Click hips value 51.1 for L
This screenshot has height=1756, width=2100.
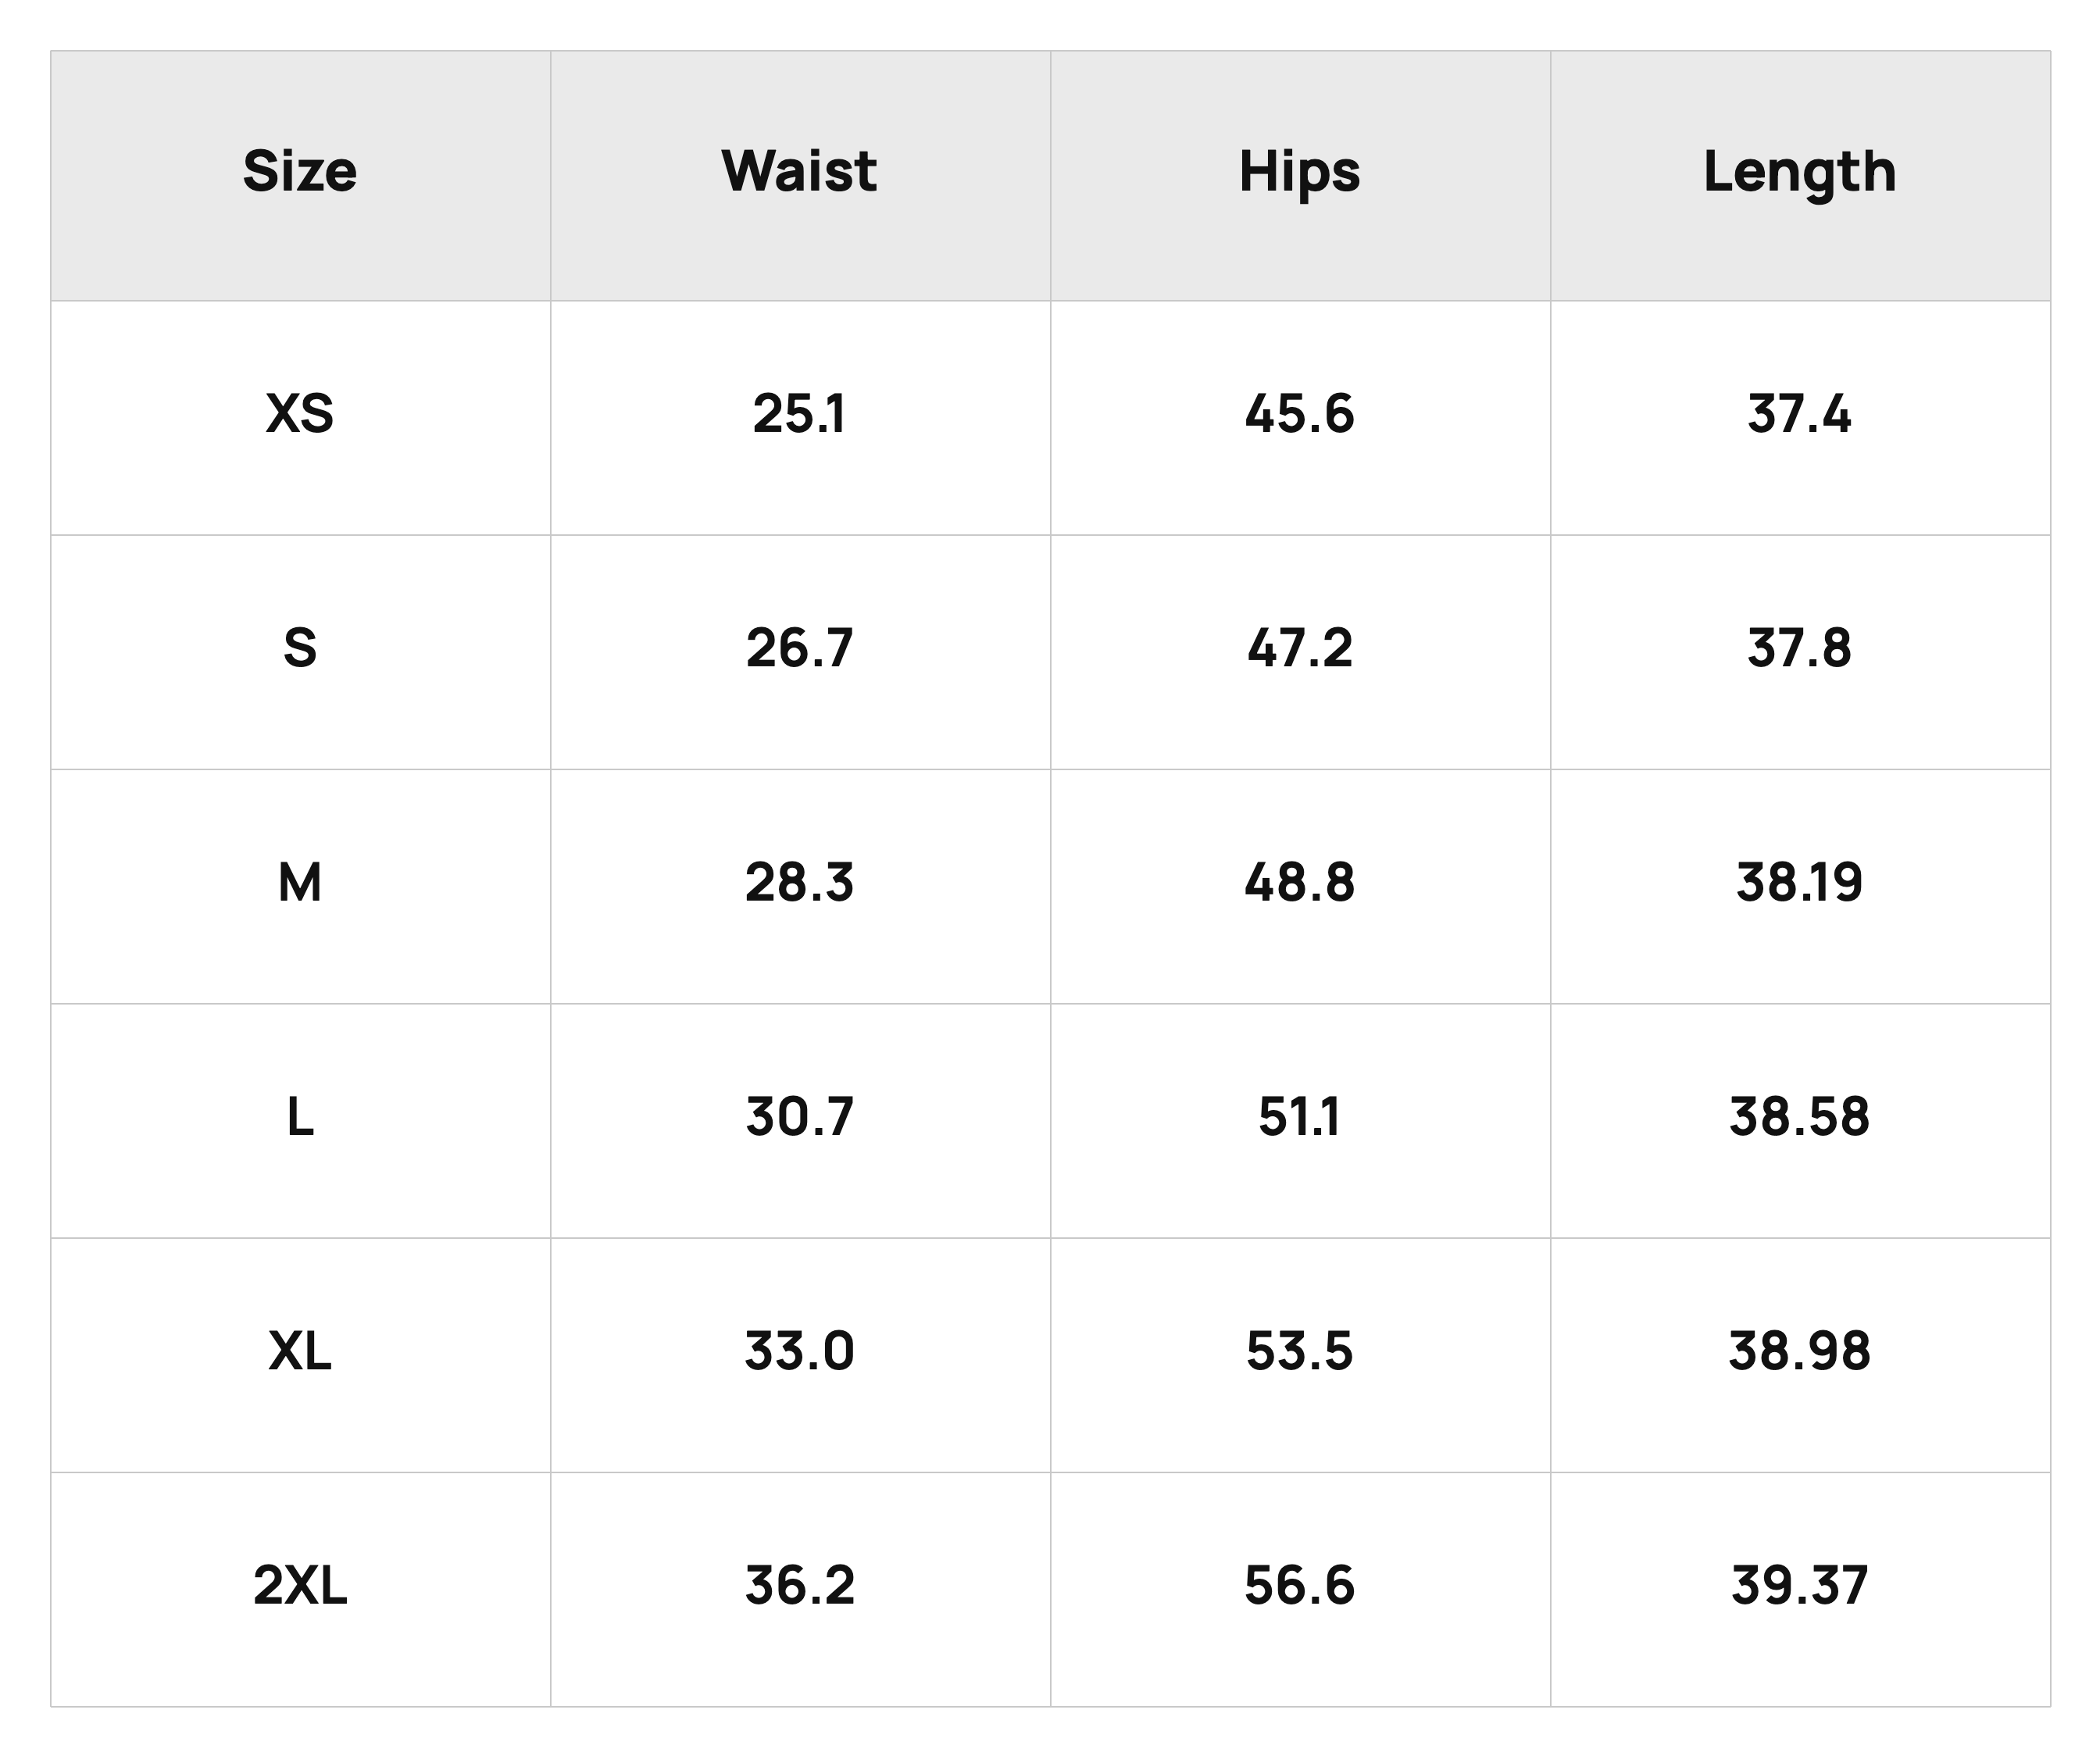(1299, 1116)
